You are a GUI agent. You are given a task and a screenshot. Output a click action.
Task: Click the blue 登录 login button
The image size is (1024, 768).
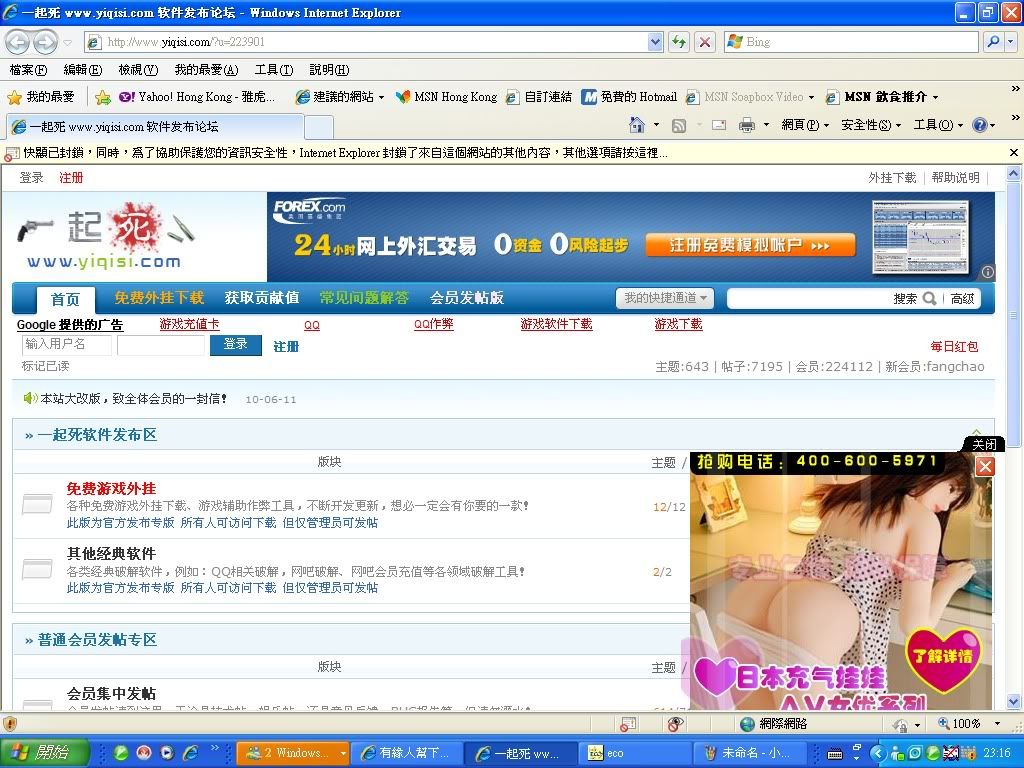pyautogui.click(x=235, y=344)
